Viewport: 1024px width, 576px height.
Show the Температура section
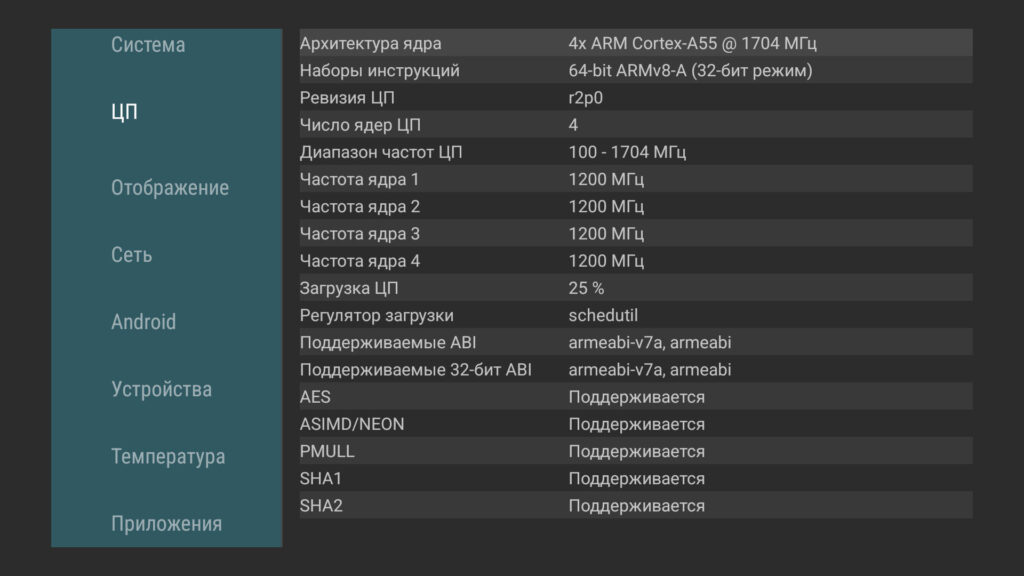pos(167,457)
